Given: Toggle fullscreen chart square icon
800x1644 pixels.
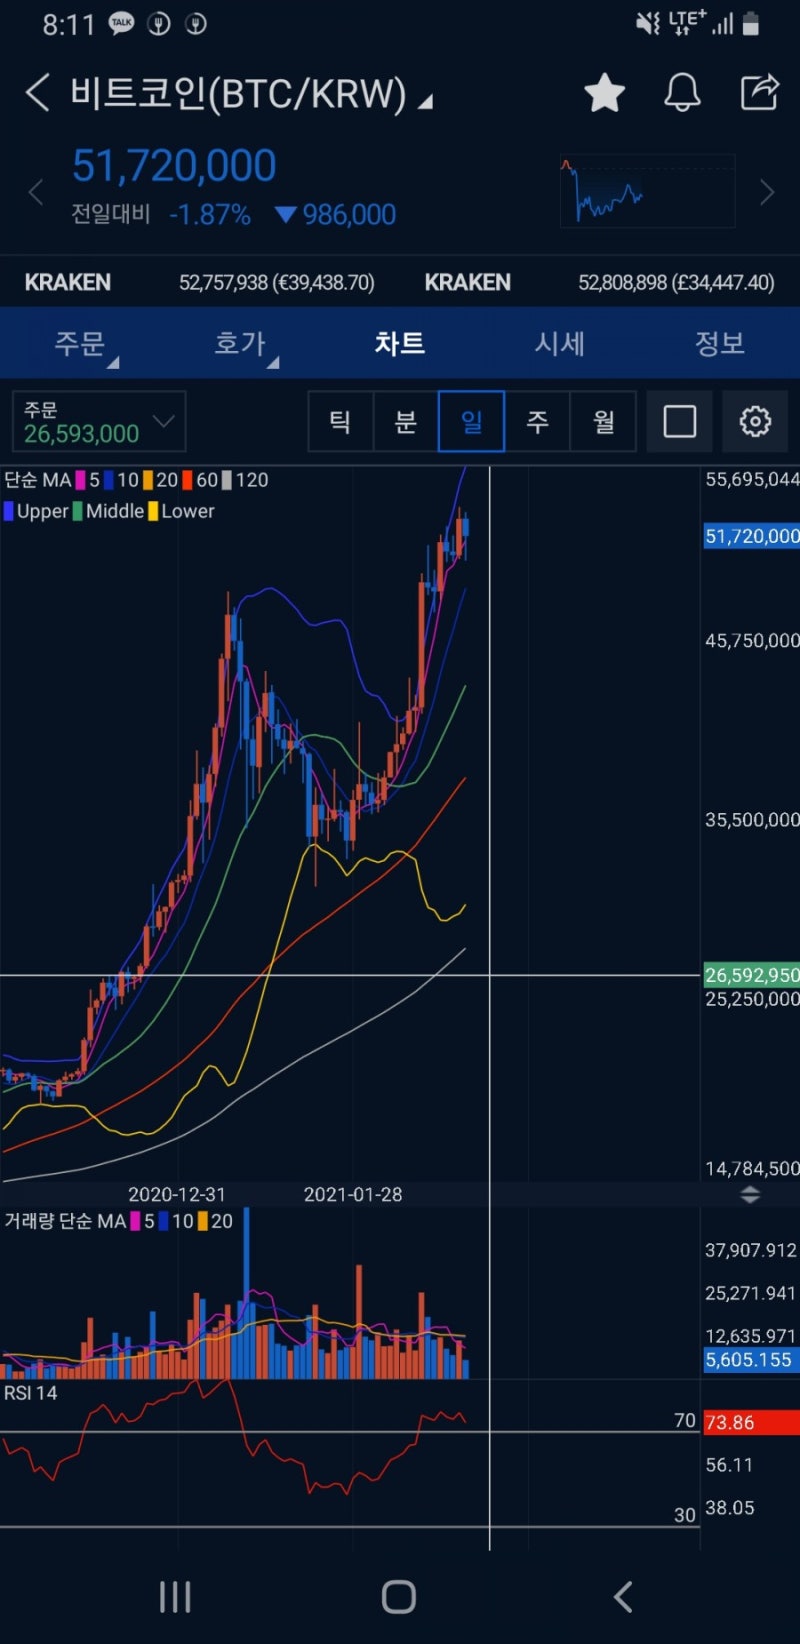Looking at the screenshot, I should [680, 421].
